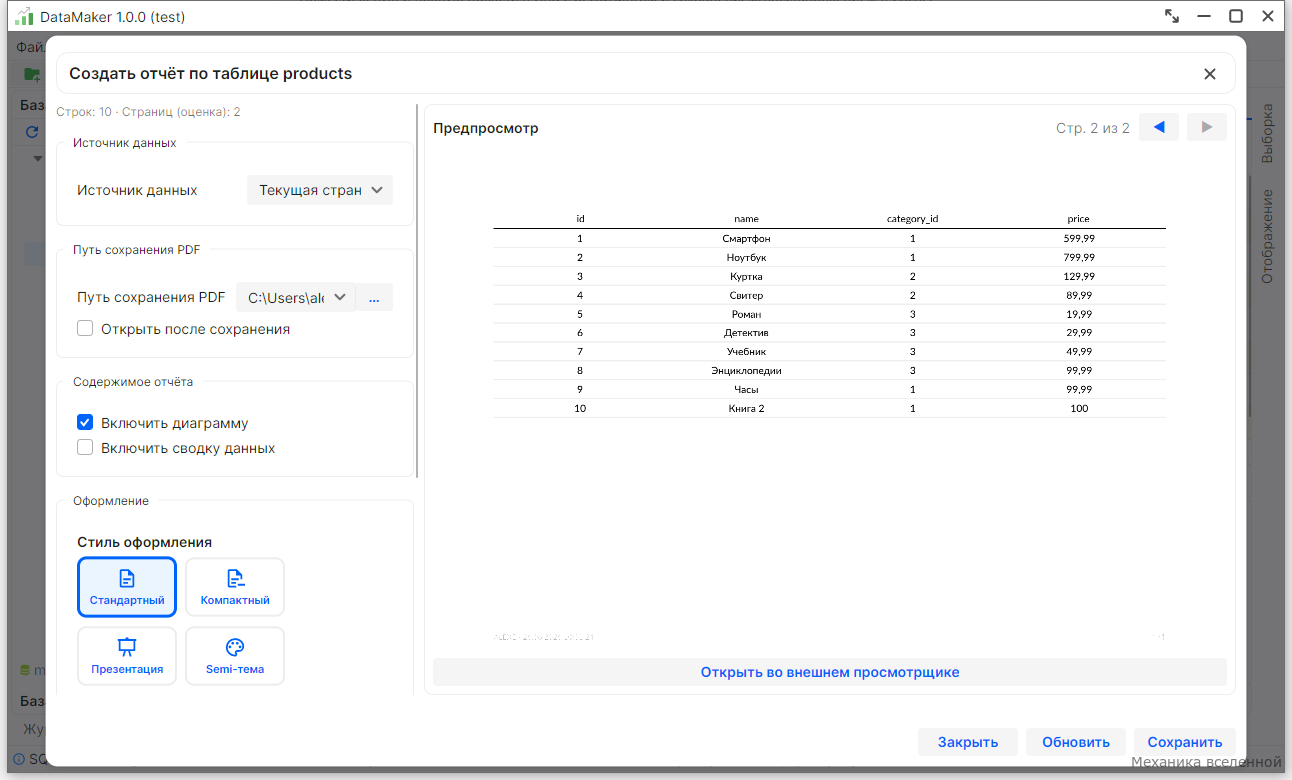Enable Открыть после сохранения checkbox
The height and width of the screenshot is (780, 1292).
(85, 329)
